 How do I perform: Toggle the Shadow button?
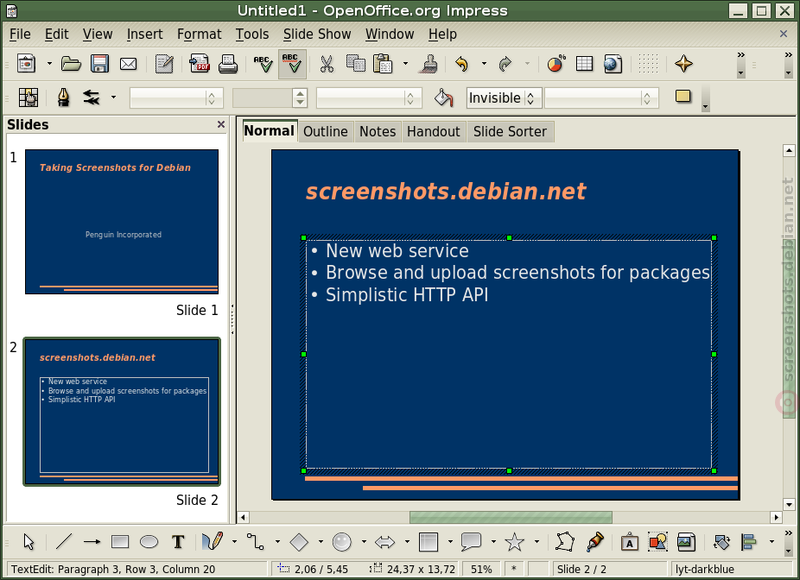coord(683,96)
